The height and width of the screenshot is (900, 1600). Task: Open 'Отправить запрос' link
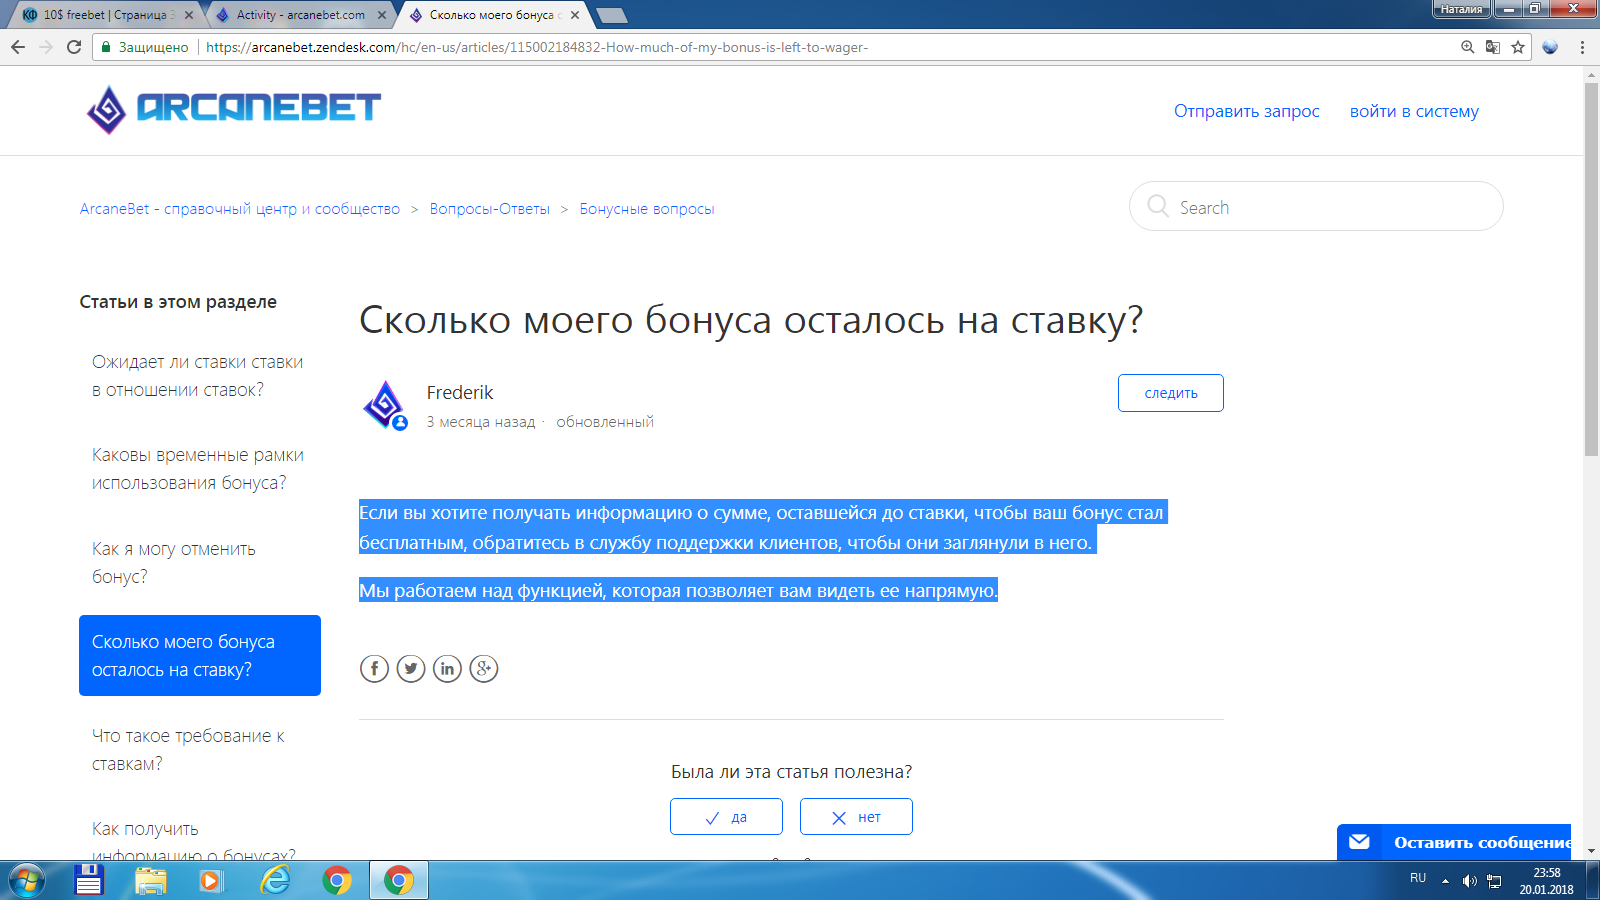(x=1246, y=111)
